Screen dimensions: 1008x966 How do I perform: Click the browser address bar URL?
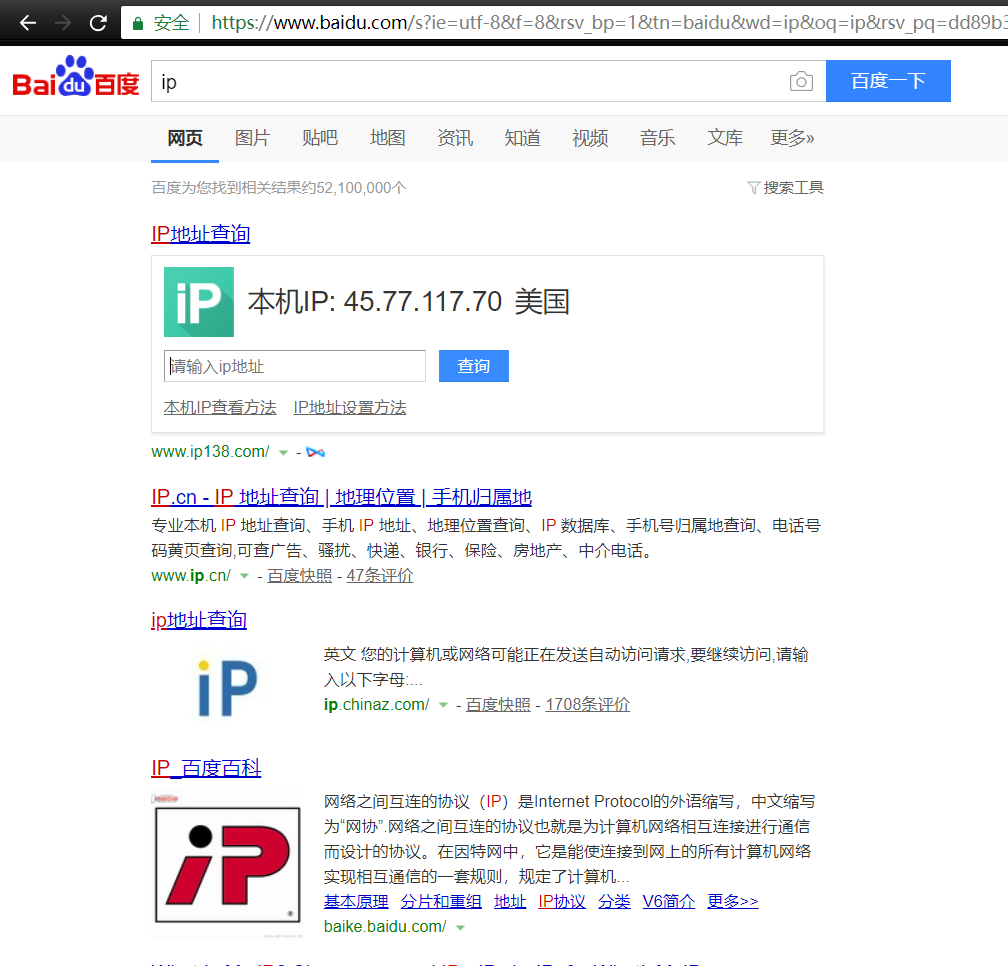608,23
